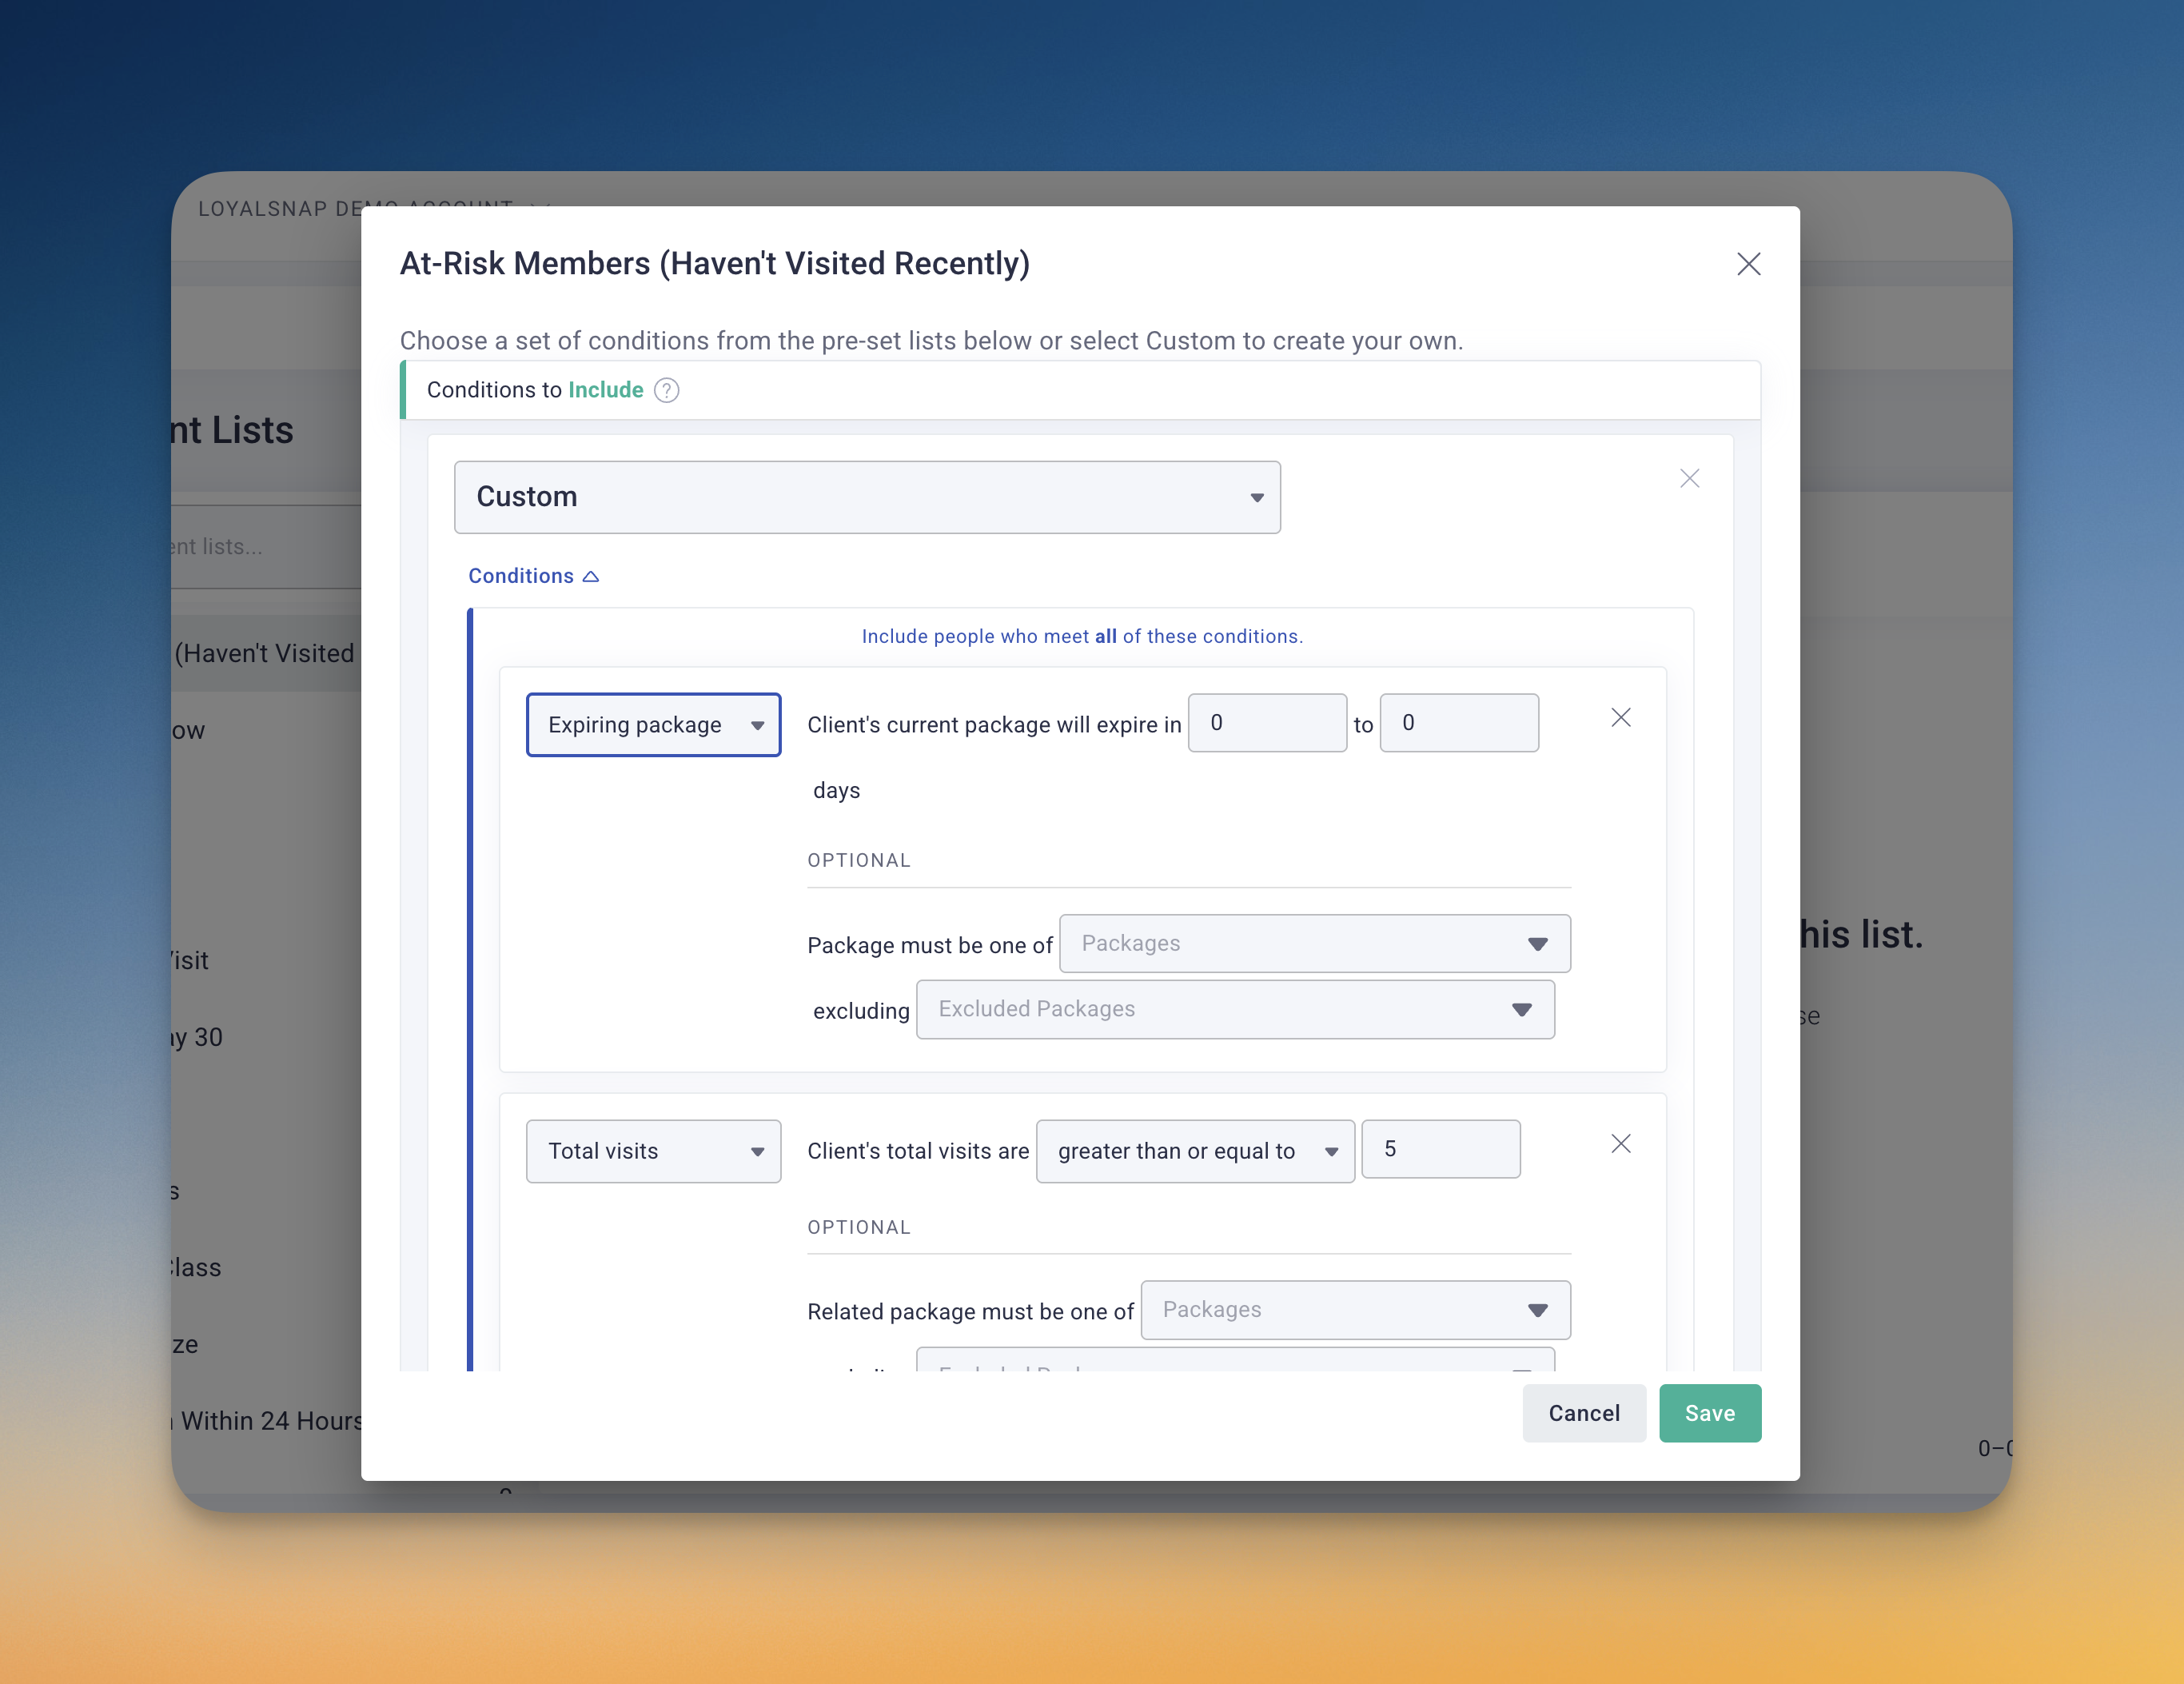The image size is (2184, 1684).
Task: Delete the Expiring package condition
Action: pyautogui.click(x=1621, y=718)
